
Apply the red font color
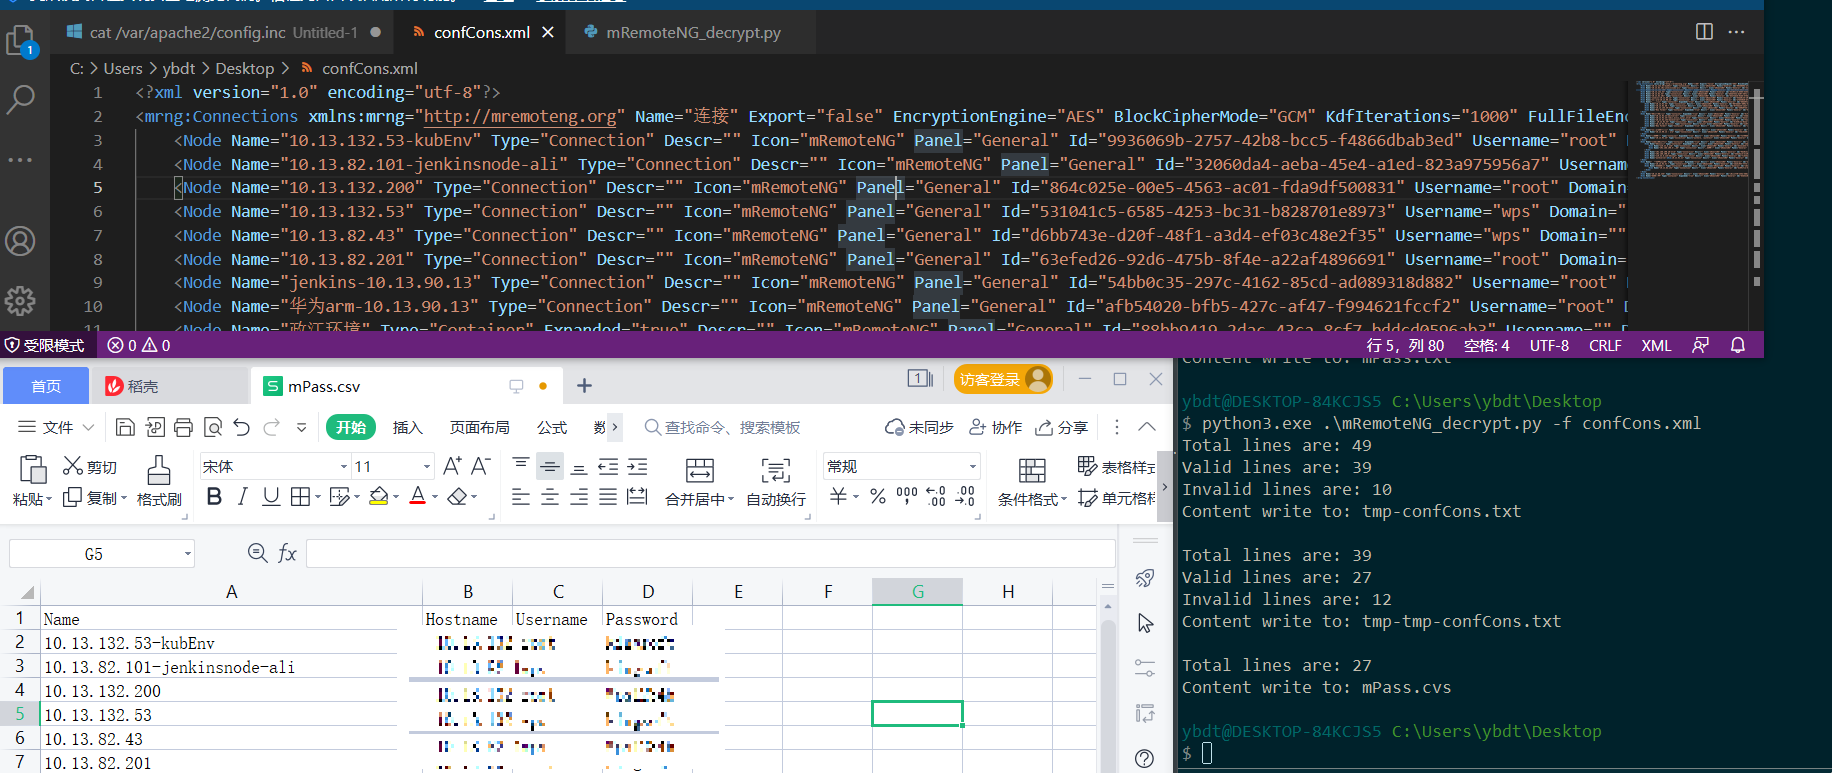click(x=418, y=497)
